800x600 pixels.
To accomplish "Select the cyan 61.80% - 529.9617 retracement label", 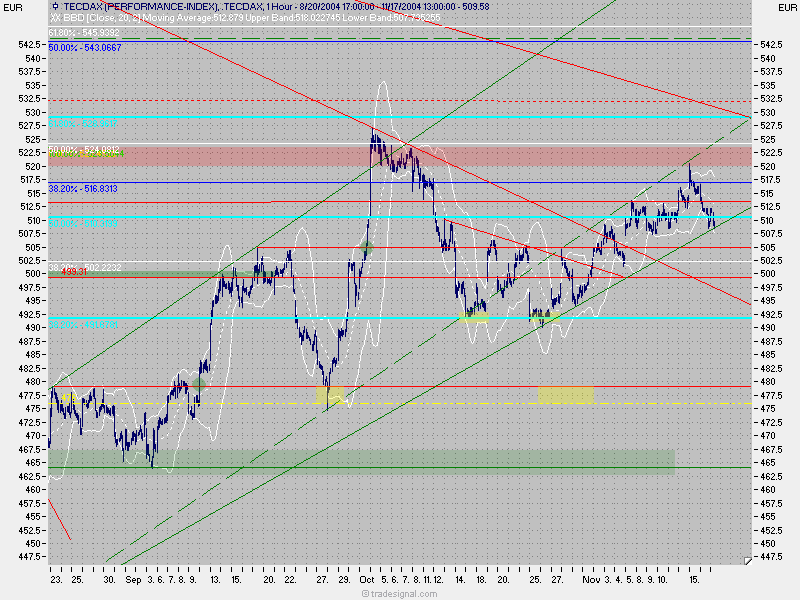I will coord(82,123).
